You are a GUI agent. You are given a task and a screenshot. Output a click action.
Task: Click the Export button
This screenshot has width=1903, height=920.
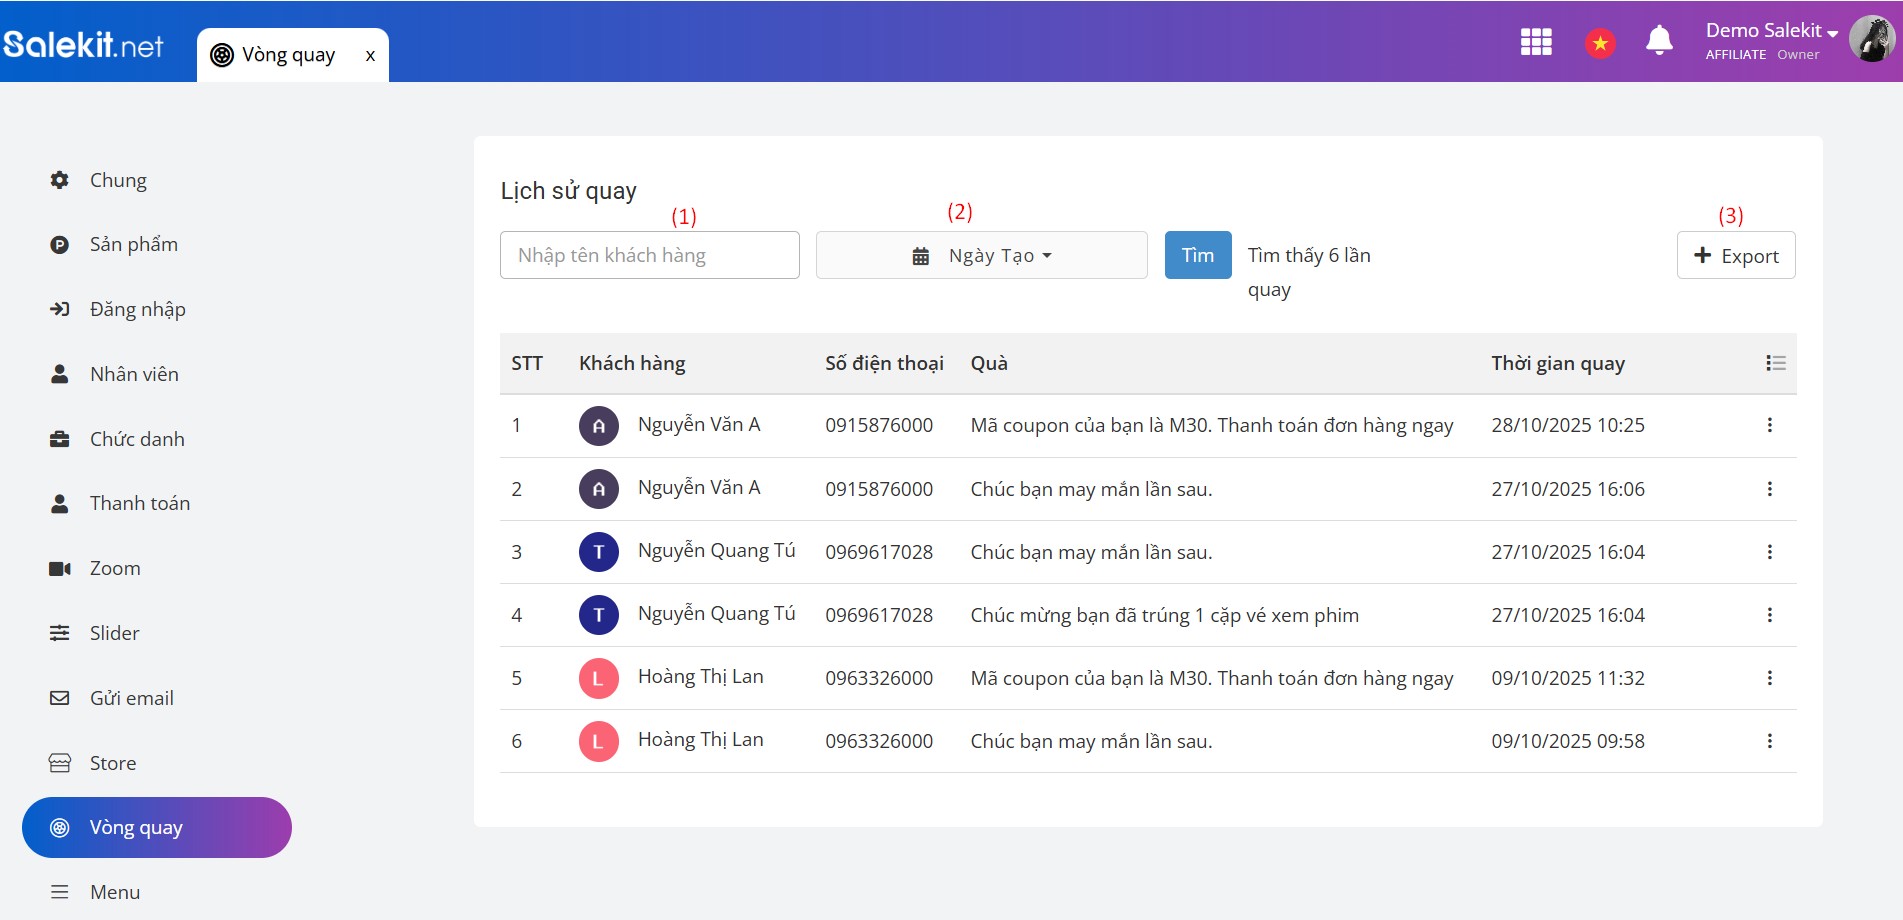(1735, 256)
